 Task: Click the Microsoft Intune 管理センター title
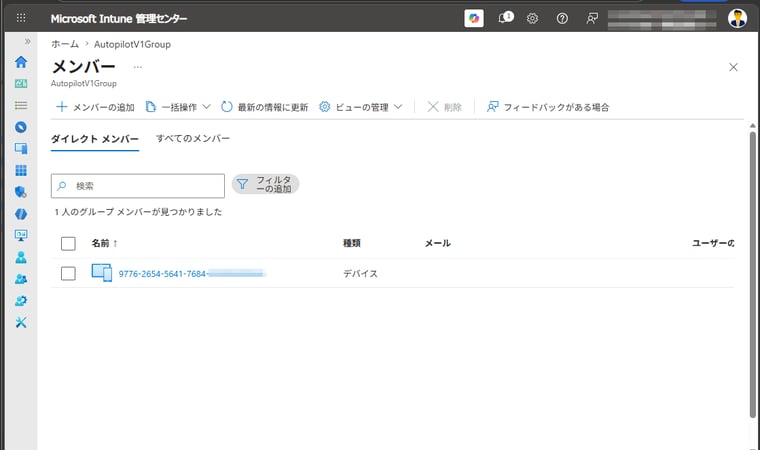(119, 18)
